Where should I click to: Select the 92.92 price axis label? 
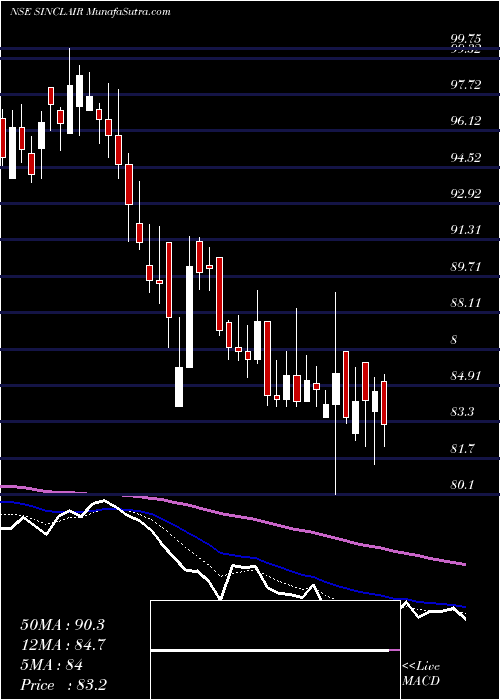pos(465,194)
